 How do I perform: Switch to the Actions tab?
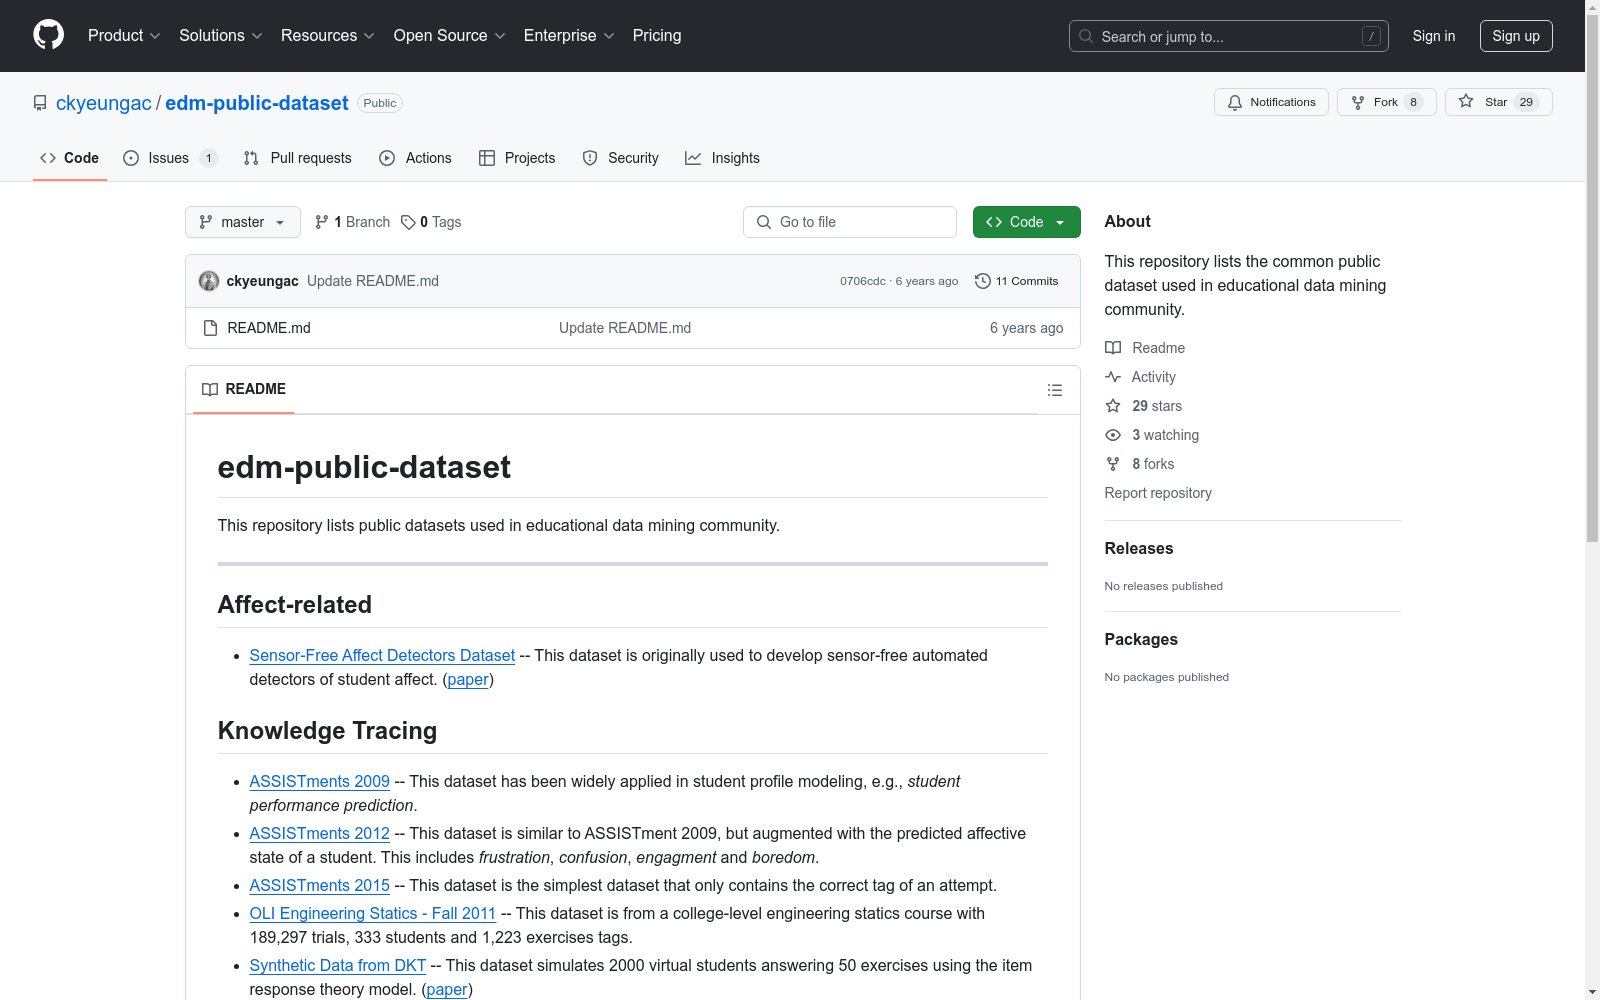(x=416, y=158)
